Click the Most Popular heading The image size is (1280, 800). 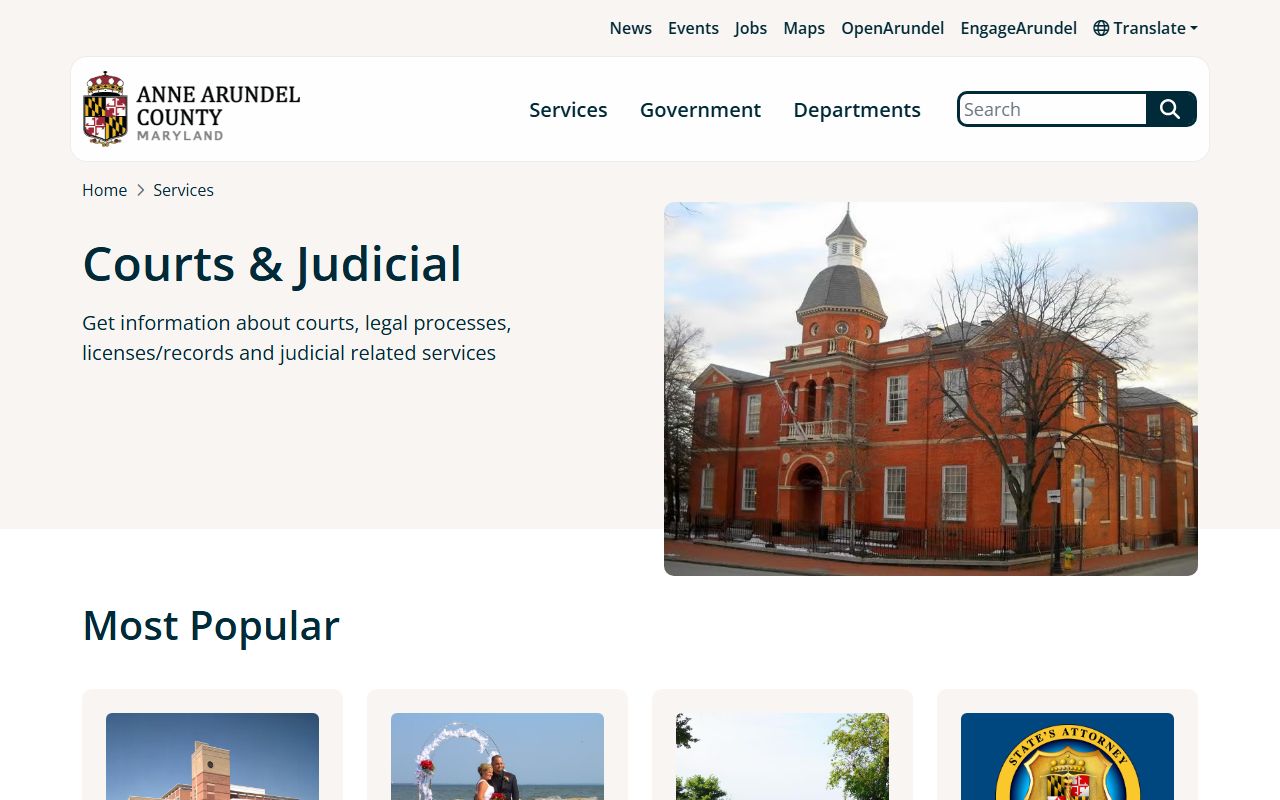click(x=211, y=626)
